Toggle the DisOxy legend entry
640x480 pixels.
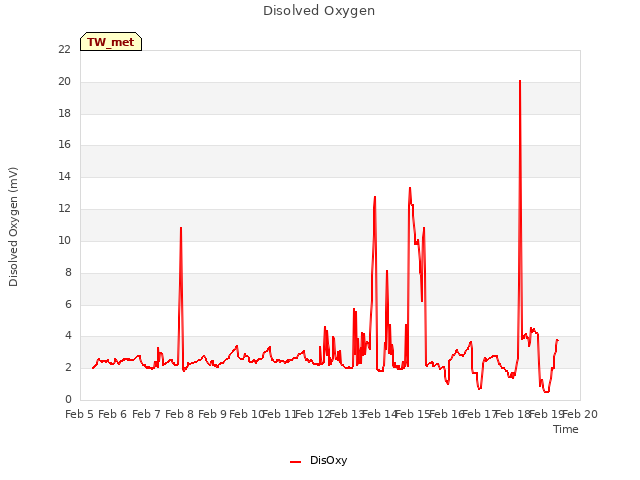[318, 460]
